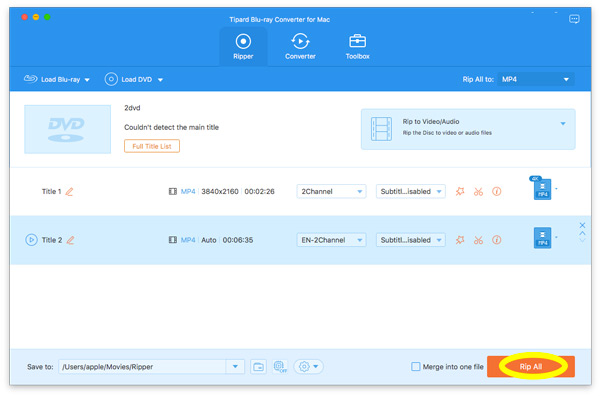Open the Converter tab

click(x=300, y=47)
